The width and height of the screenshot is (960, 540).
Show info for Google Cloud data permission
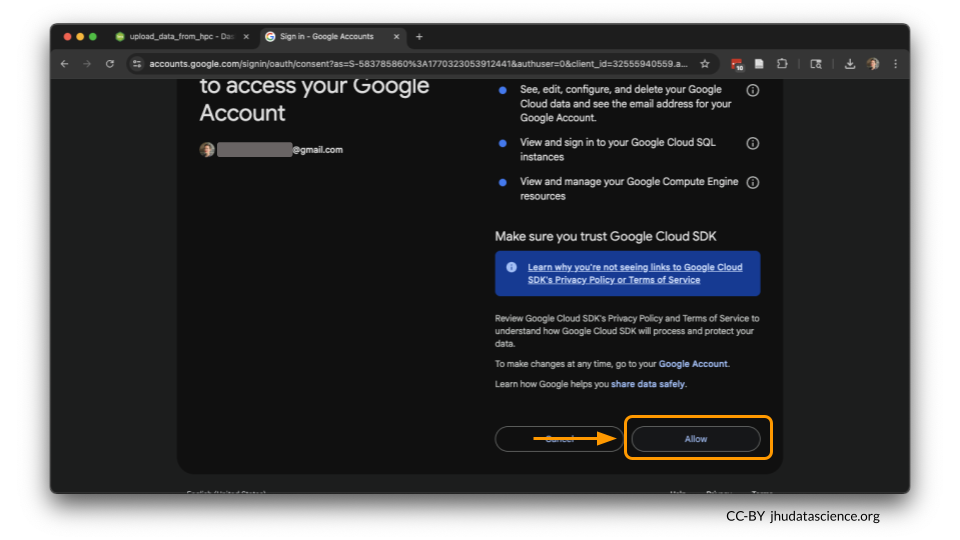tap(752, 91)
